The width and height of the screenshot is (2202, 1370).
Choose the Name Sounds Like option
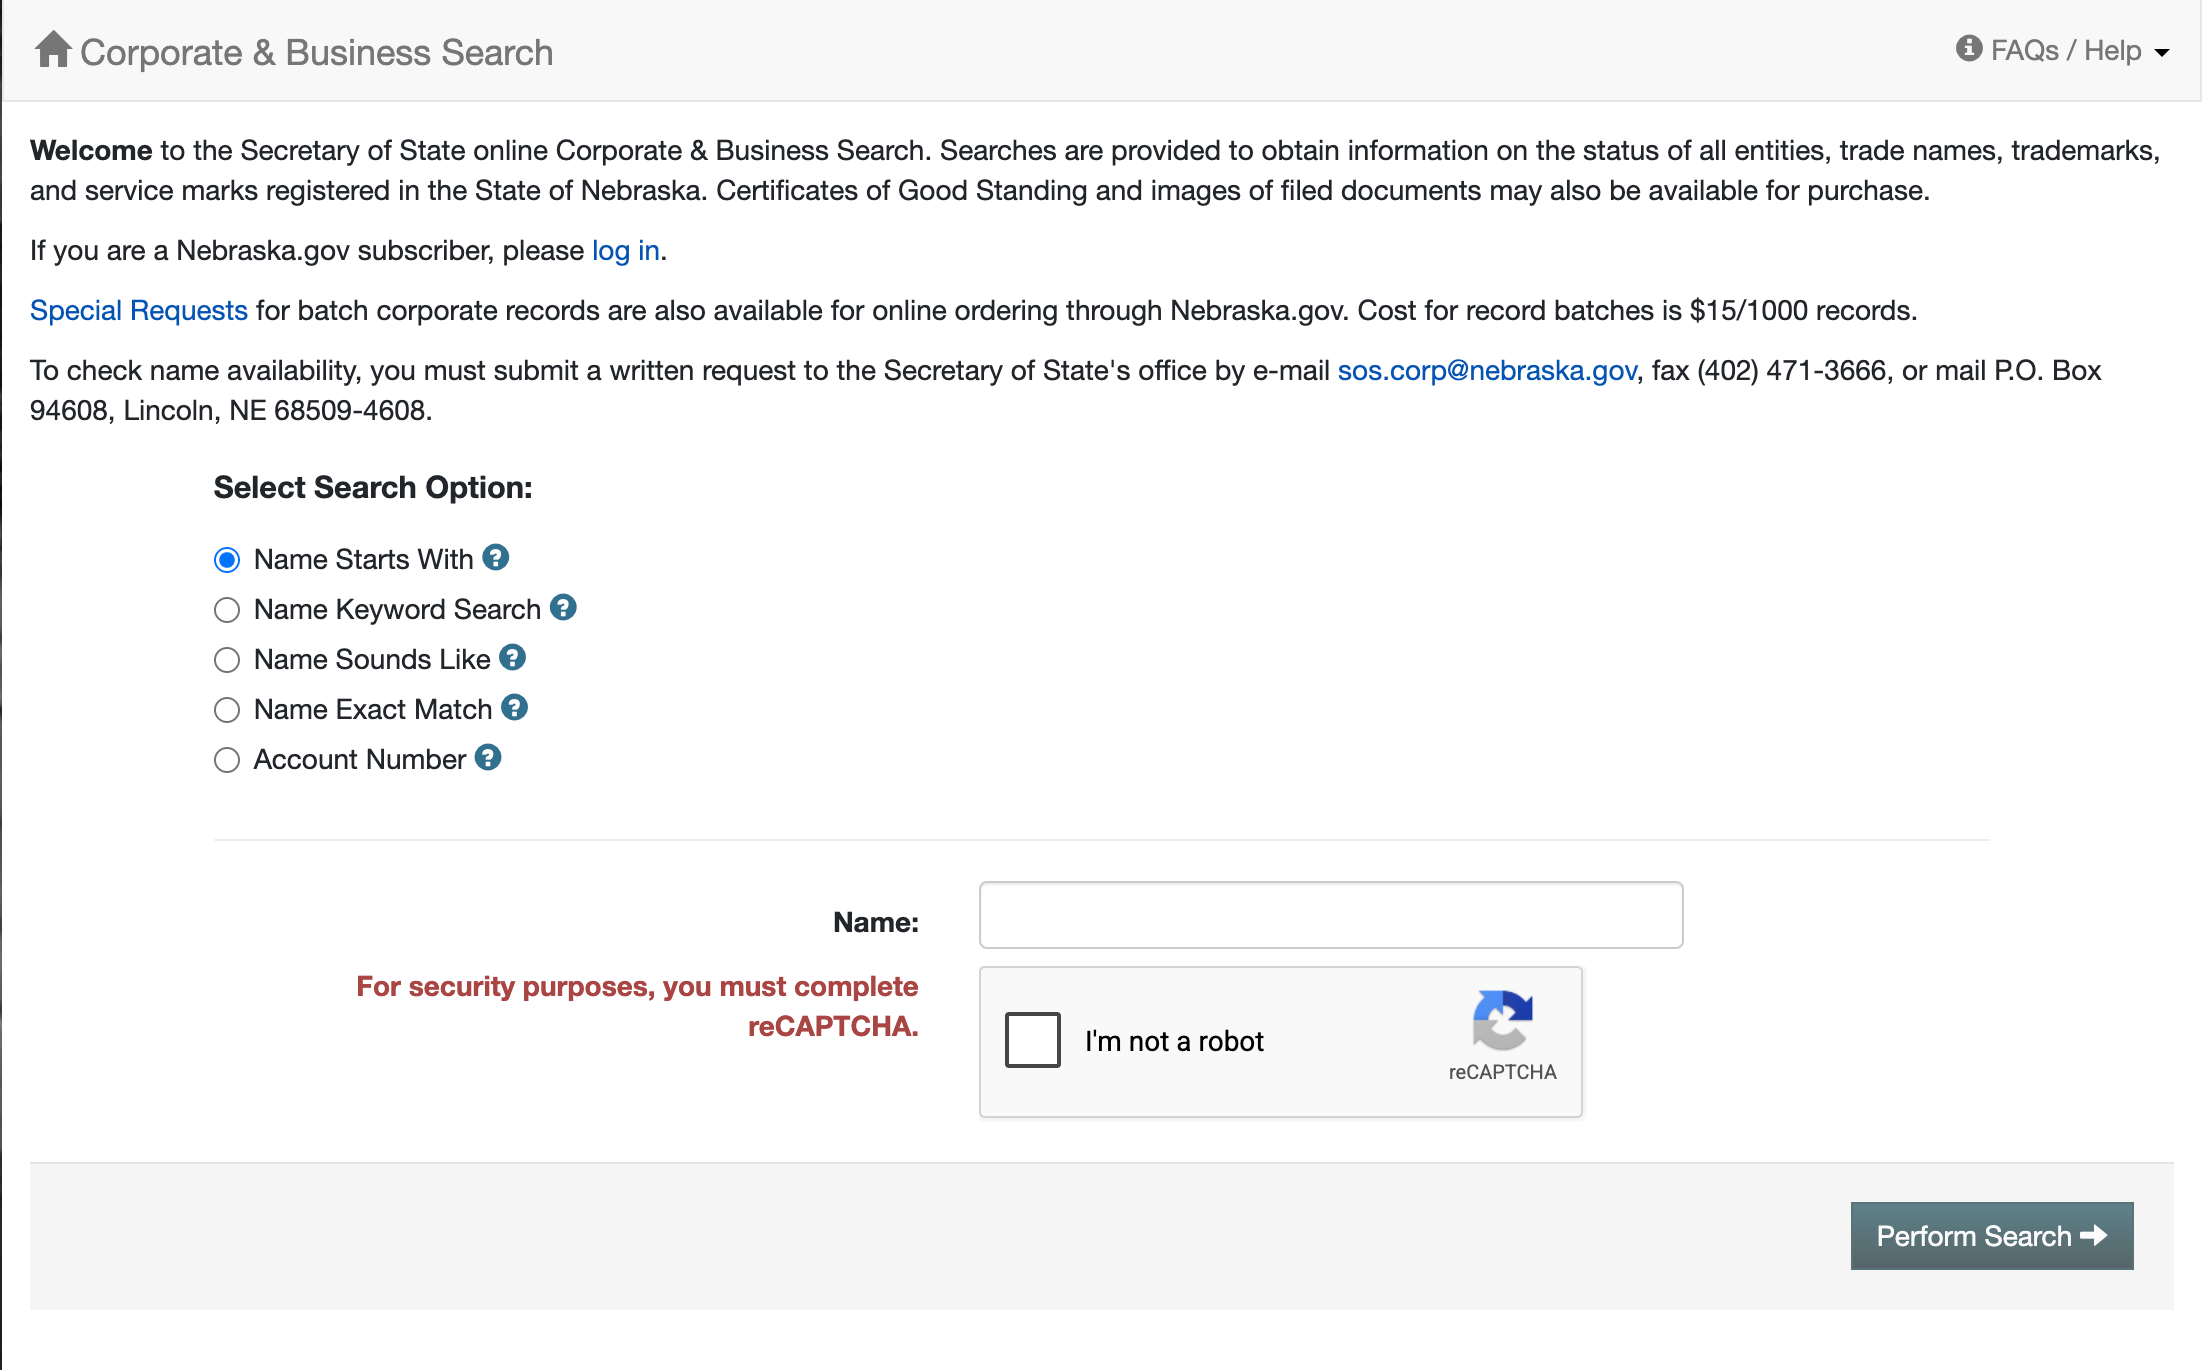click(x=227, y=660)
